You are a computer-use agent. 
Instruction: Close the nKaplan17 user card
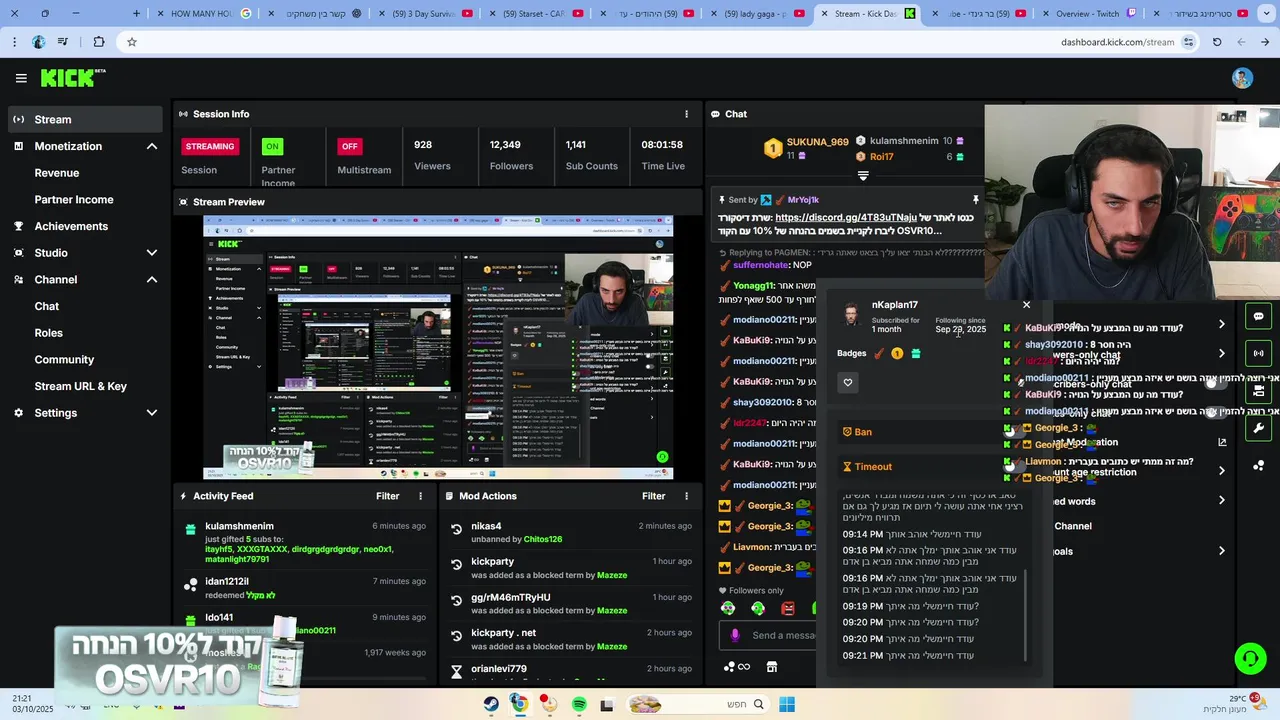tap(1026, 305)
